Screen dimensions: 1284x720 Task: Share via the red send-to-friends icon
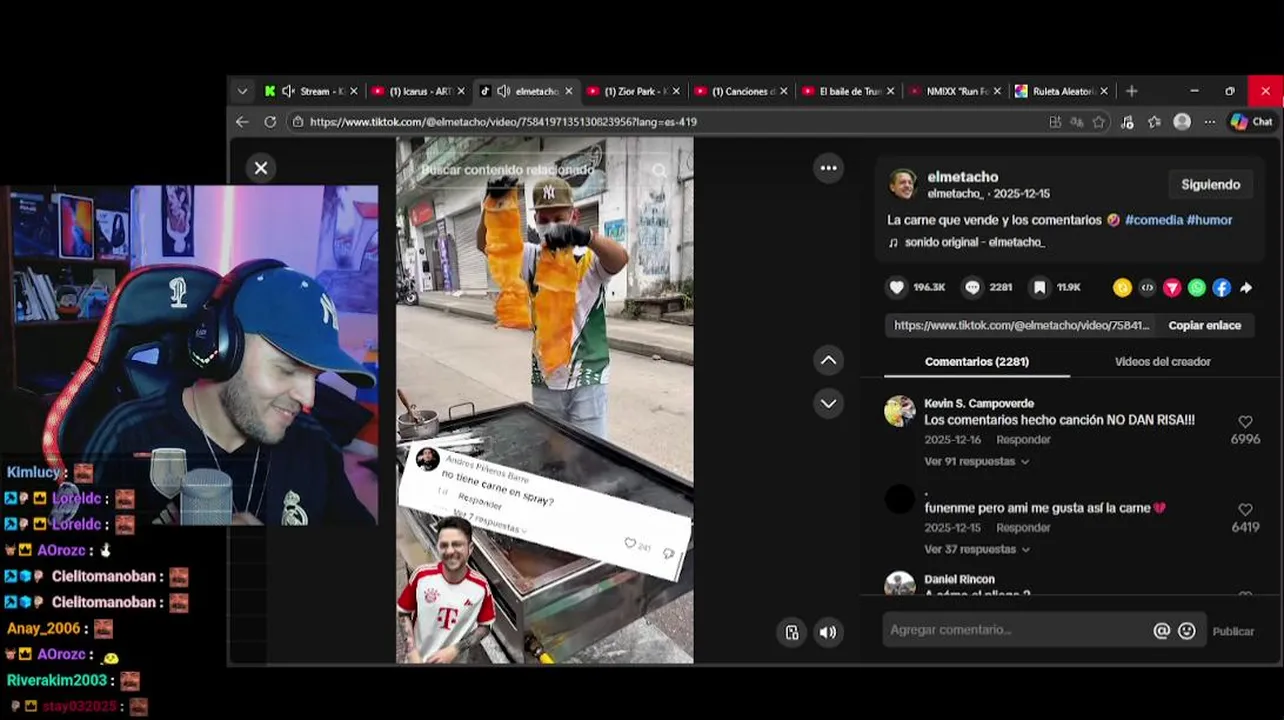pyautogui.click(x=1172, y=288)
